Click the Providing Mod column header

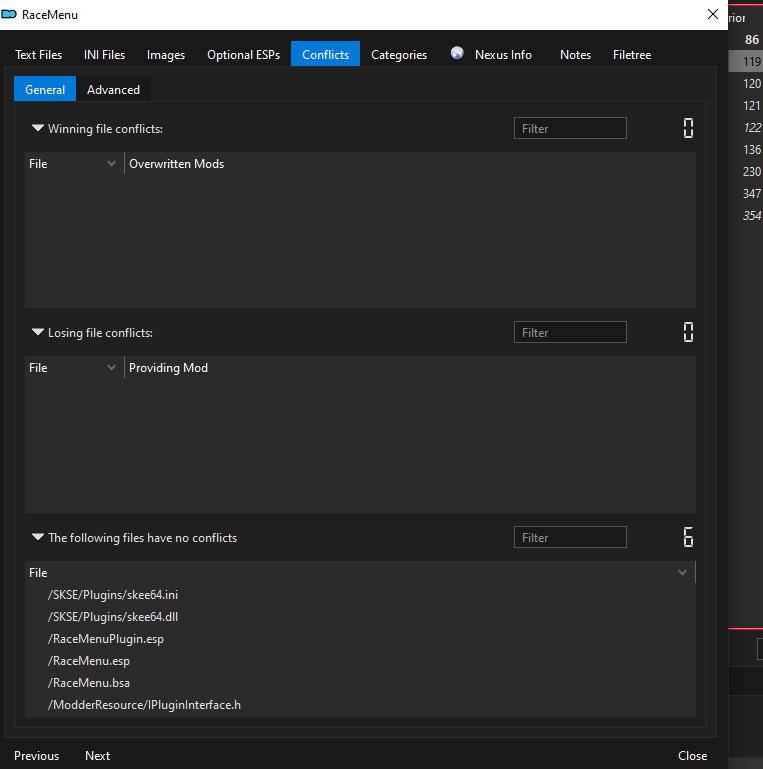tap(168, 368)
